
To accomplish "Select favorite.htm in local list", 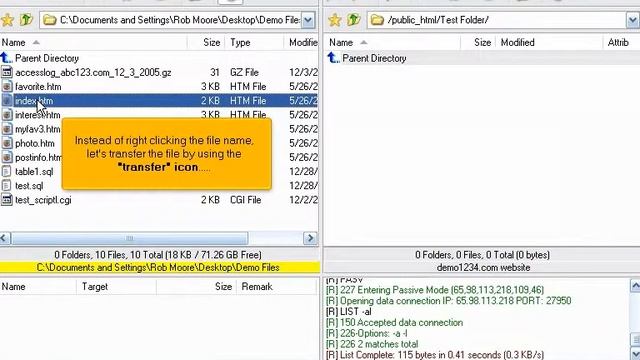I will point(38,87).
